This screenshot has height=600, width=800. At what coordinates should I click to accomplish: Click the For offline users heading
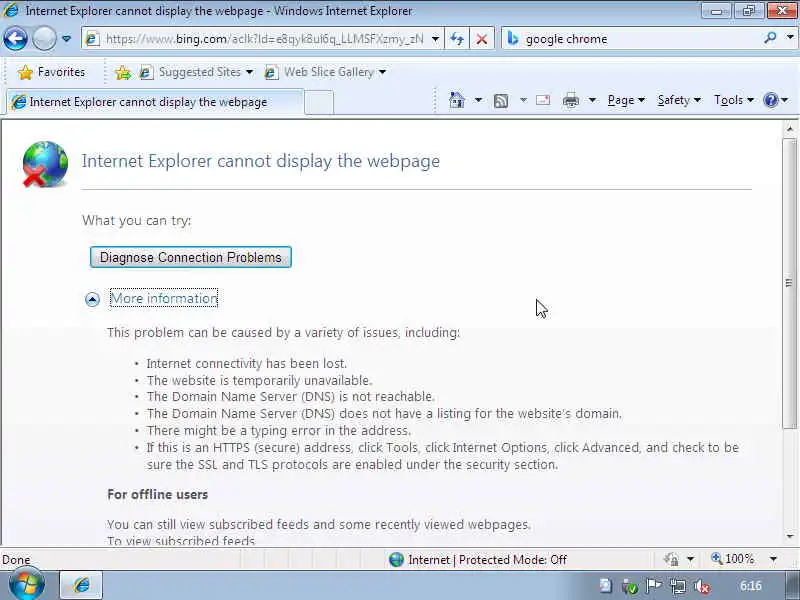point(158,494)
